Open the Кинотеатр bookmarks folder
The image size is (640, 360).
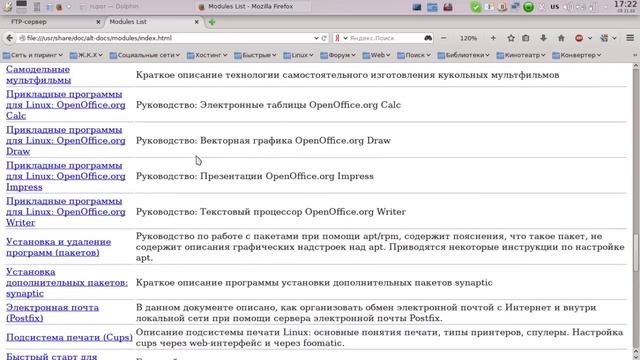tap(521, 55)
